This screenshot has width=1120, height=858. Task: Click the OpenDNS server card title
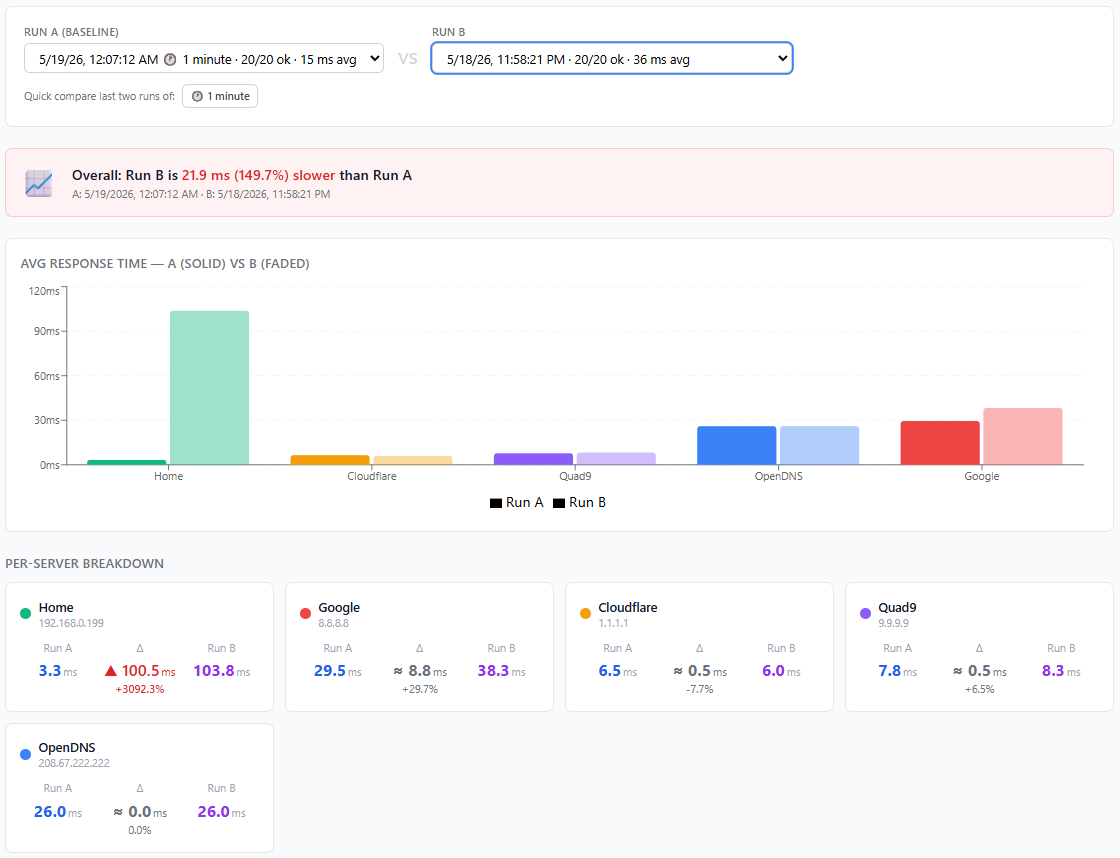(x=67, y=747)
